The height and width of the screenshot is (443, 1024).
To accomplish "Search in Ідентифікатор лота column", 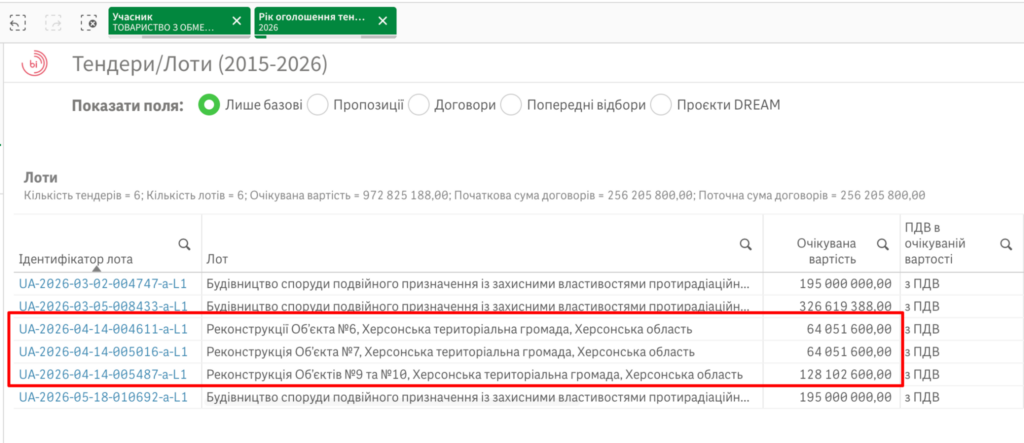I will point(184,244).
